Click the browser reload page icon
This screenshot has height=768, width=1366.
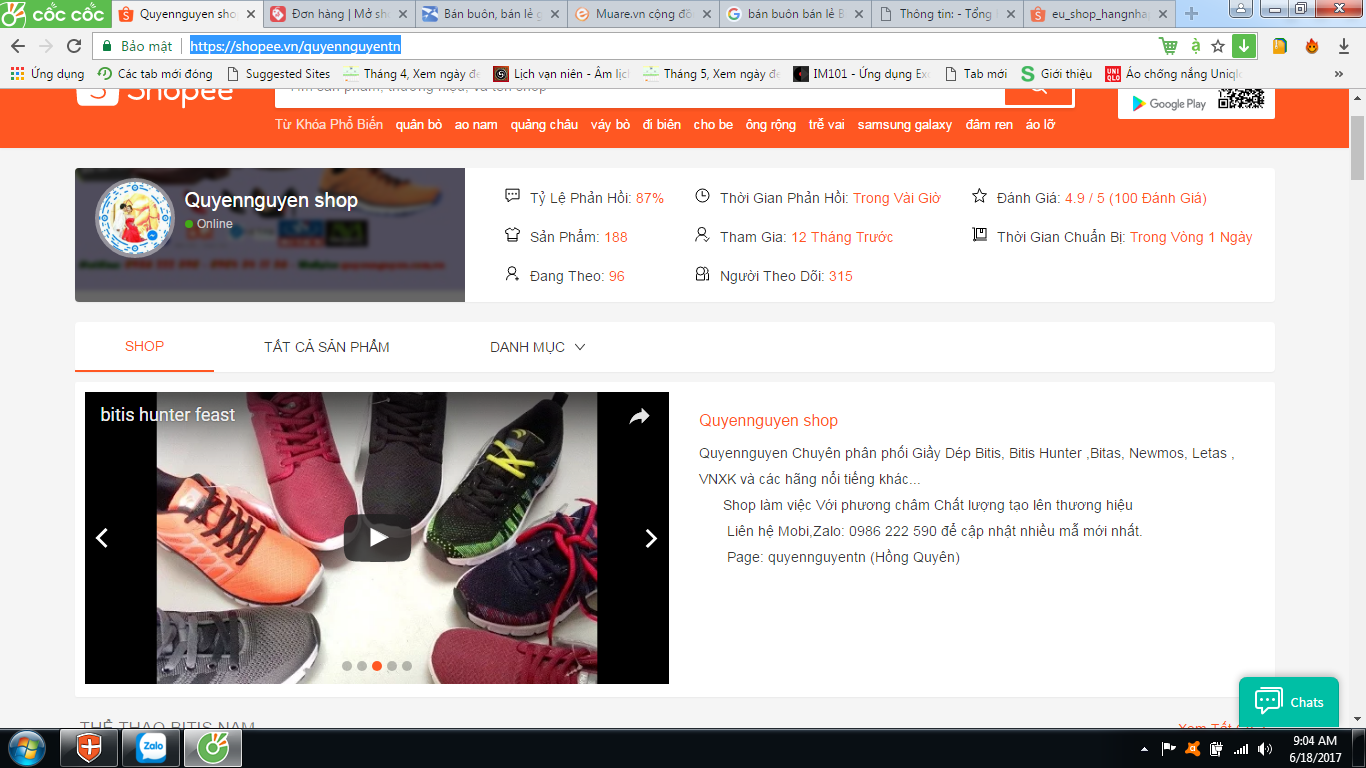click(74, 46)
